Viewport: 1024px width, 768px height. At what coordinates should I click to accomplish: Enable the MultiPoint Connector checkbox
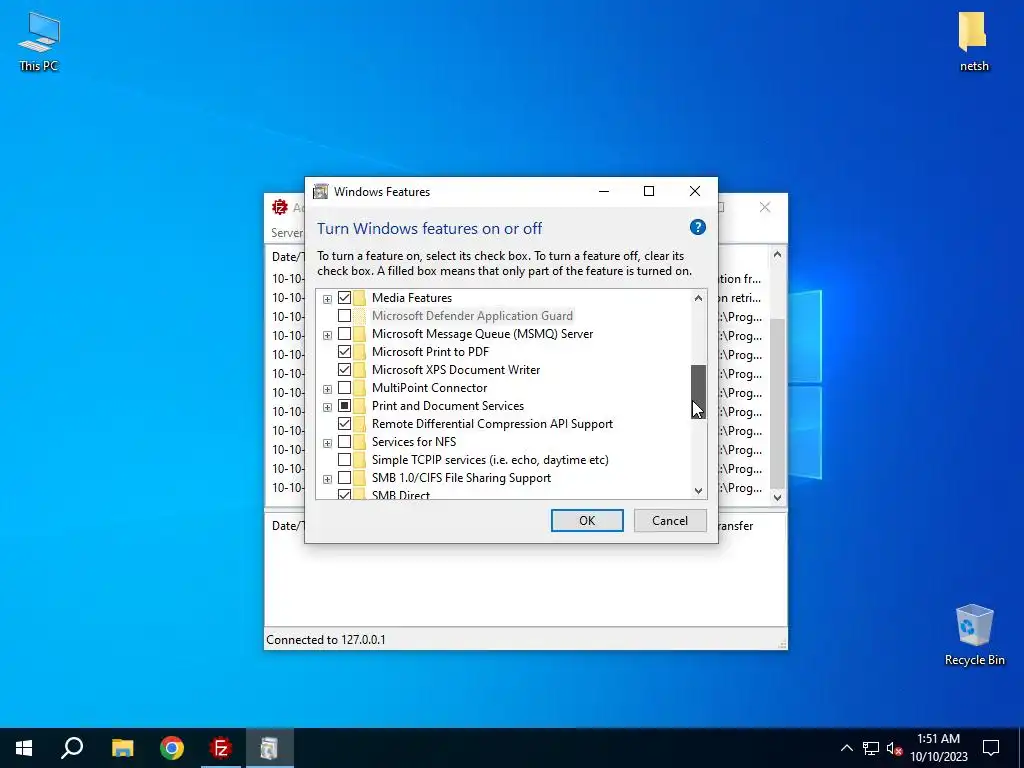(x=344, y=388)
